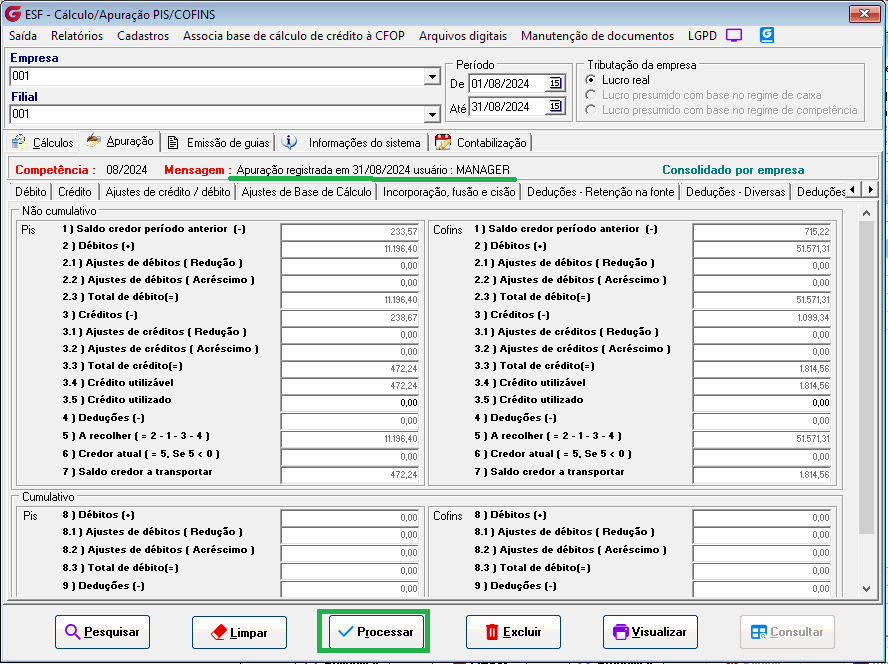Click the vertical scrollbar up arrow
The image size is (888, 664).
coord(866,213)
